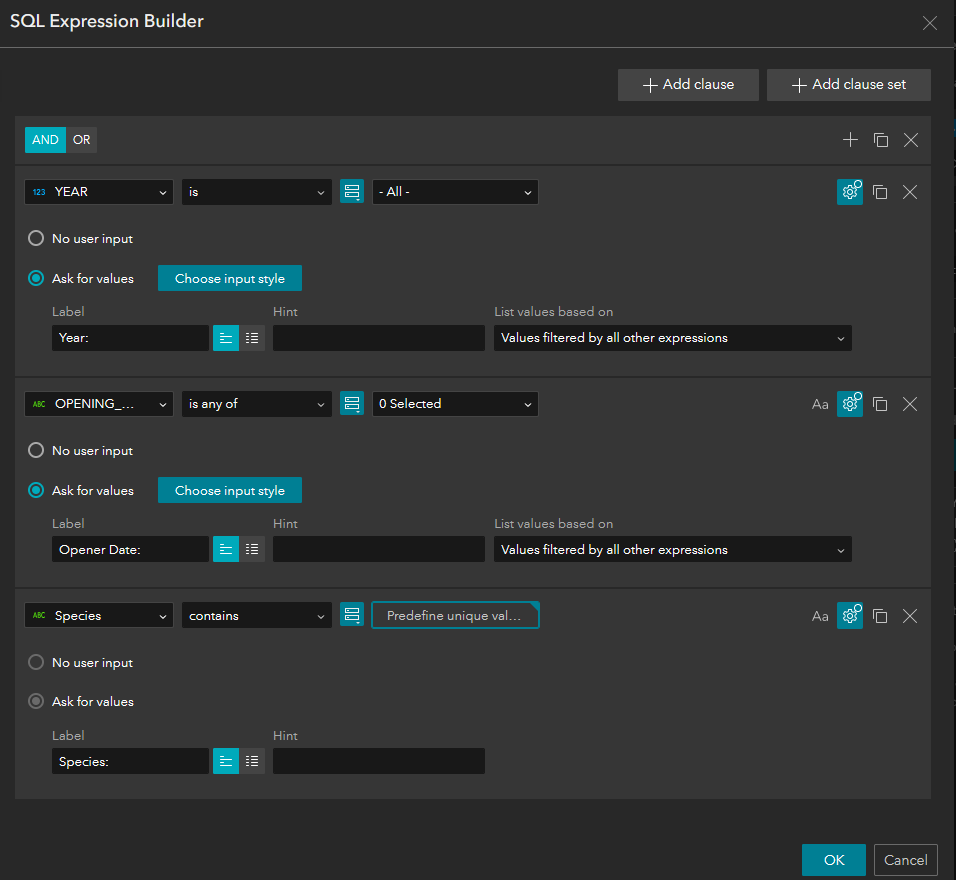This screenshot has width=956, height=880.
Task: Click the Hint field for Opener Date
Action: [378, 549]
